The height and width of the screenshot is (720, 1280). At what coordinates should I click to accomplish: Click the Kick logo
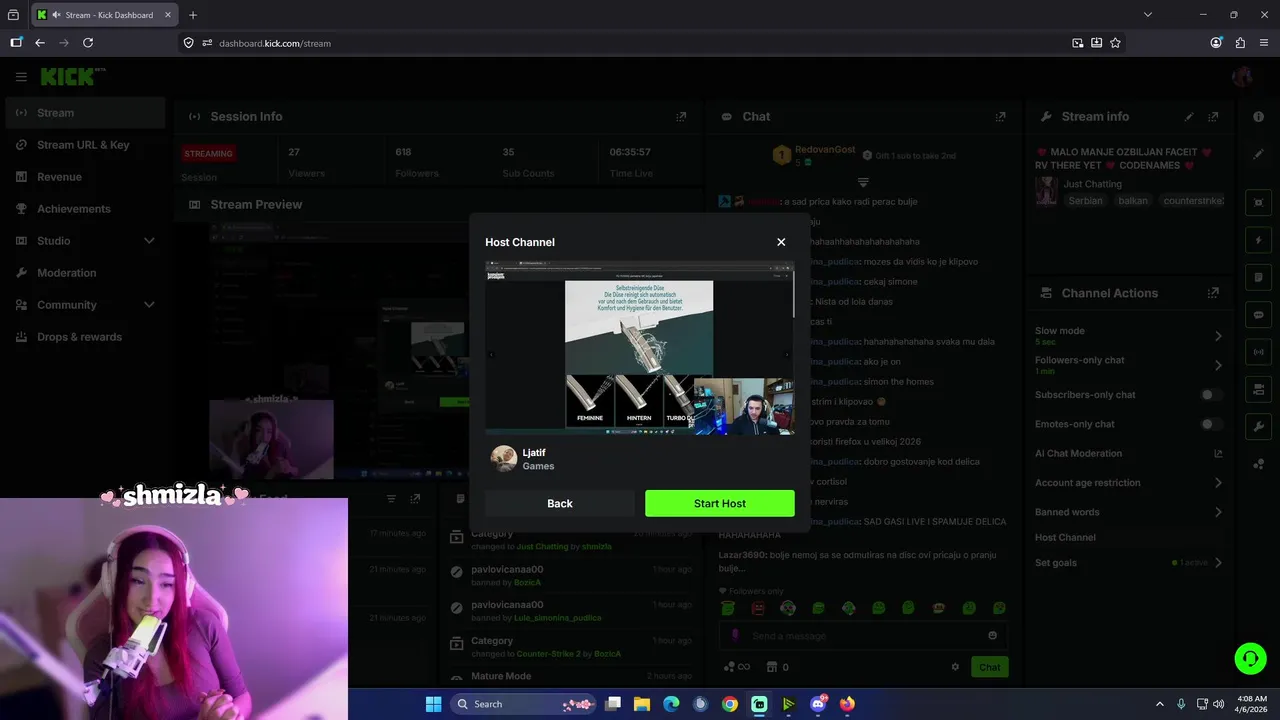[72, 76]
